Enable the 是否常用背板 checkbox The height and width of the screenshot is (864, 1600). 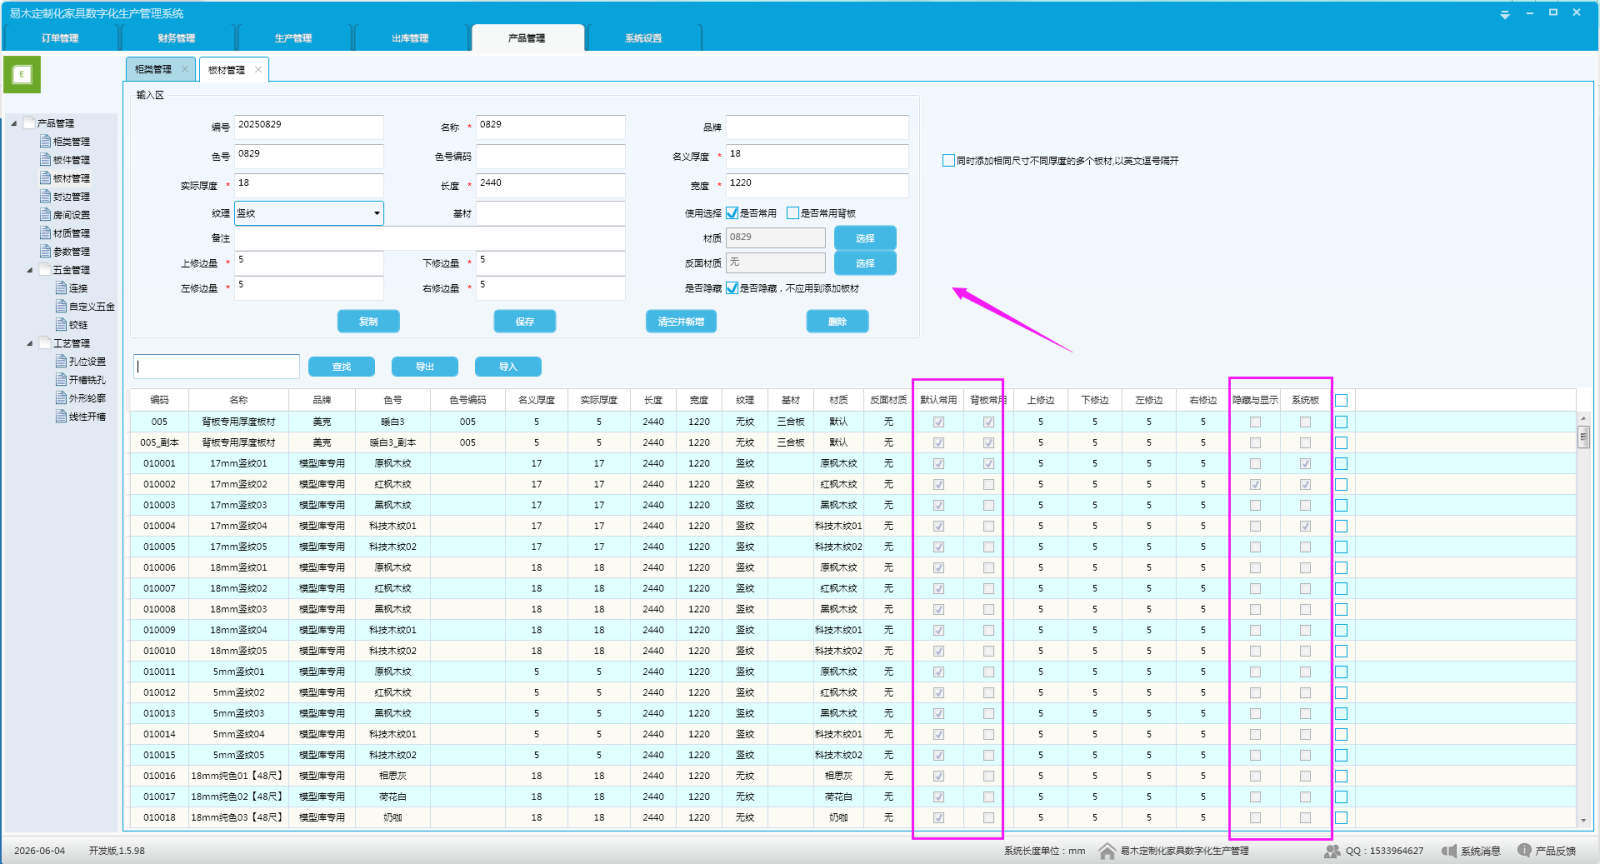coord(793,213)
